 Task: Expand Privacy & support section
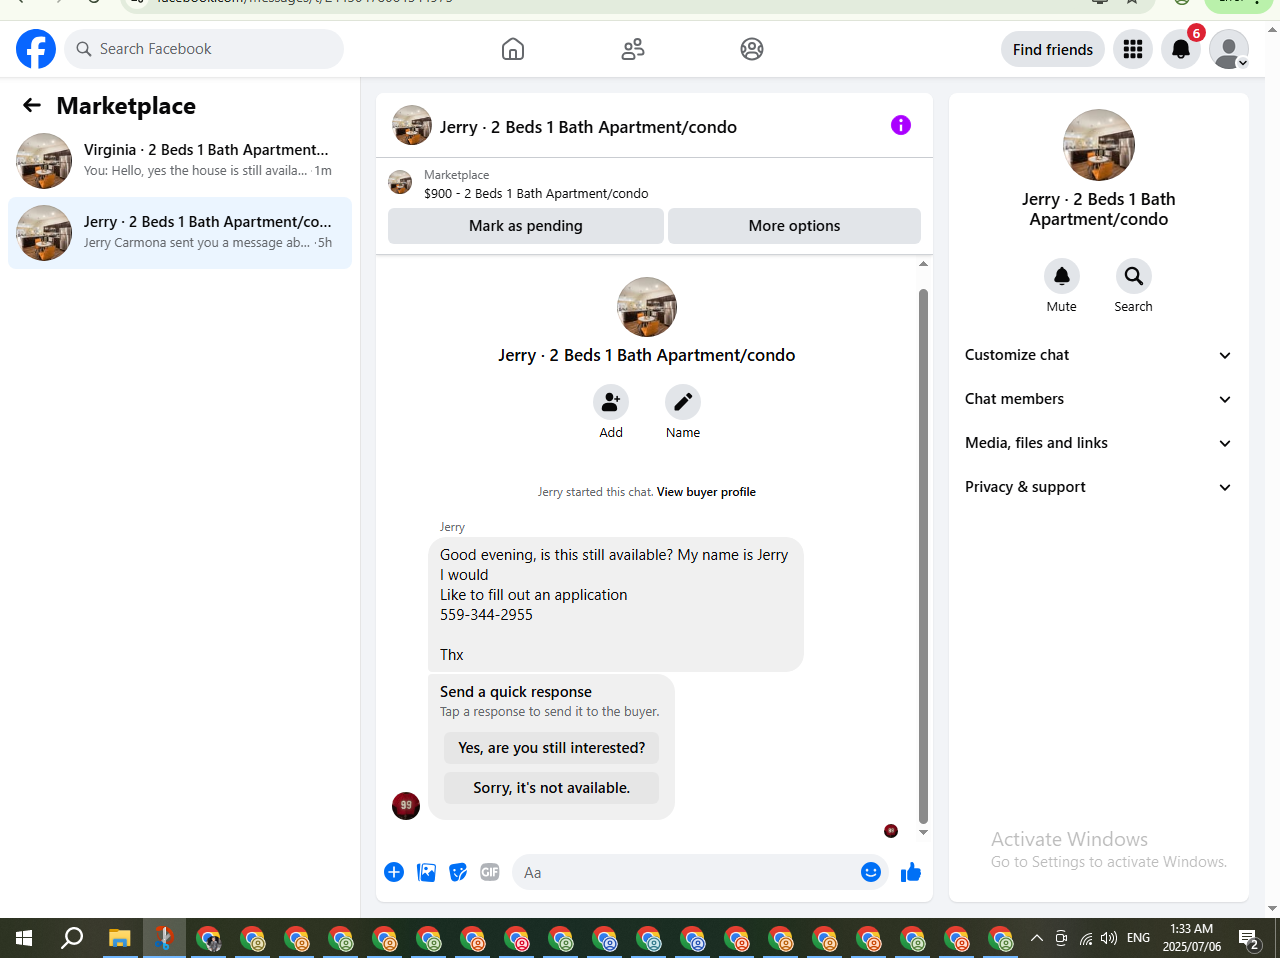(x=1098, y=487)
